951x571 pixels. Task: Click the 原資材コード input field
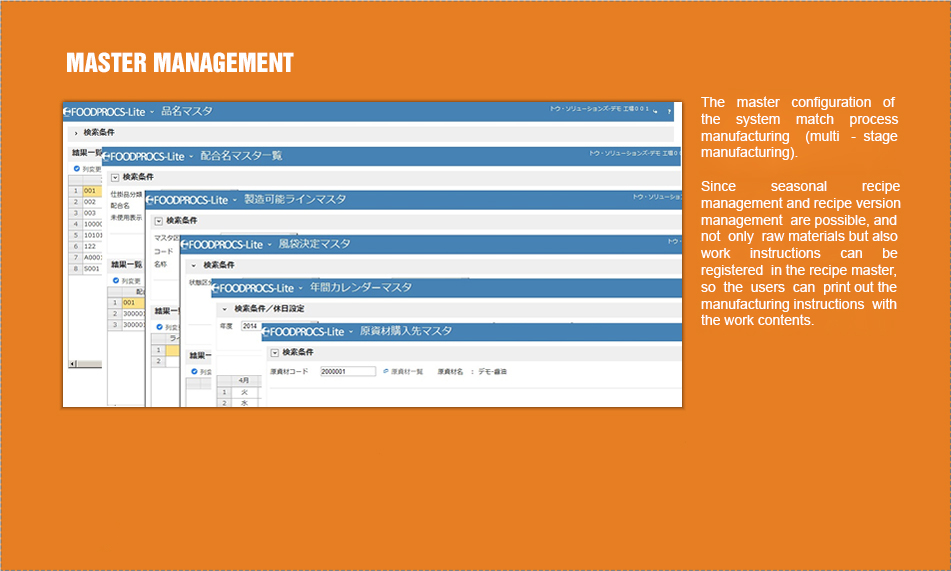pyautogui.click(x=347, y=371)
